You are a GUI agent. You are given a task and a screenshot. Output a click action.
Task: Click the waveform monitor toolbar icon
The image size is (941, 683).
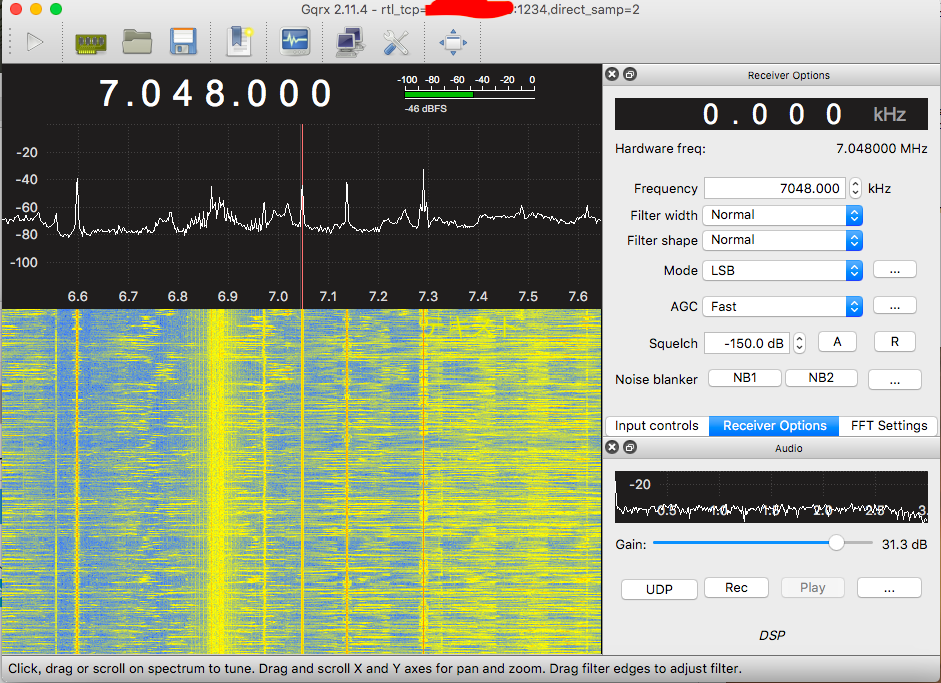[295, 41]
